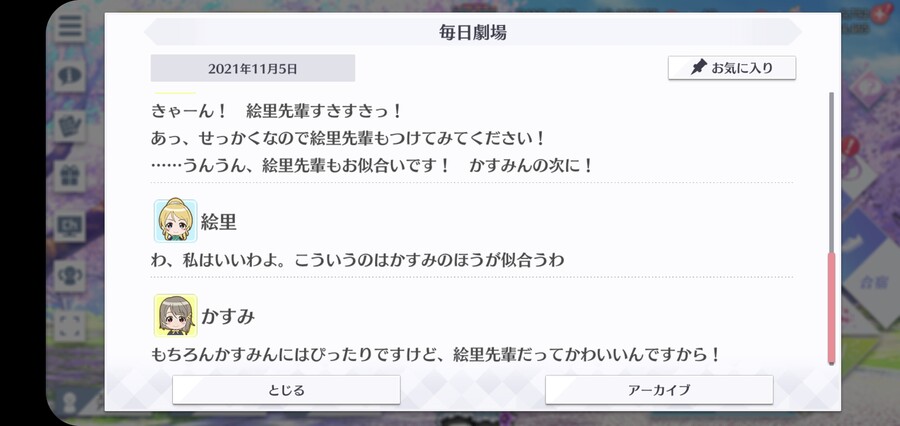The height and width of the screenshot is (426, 900).
Task: Tap the red exclamation notification badge
Action: (851, 145)
